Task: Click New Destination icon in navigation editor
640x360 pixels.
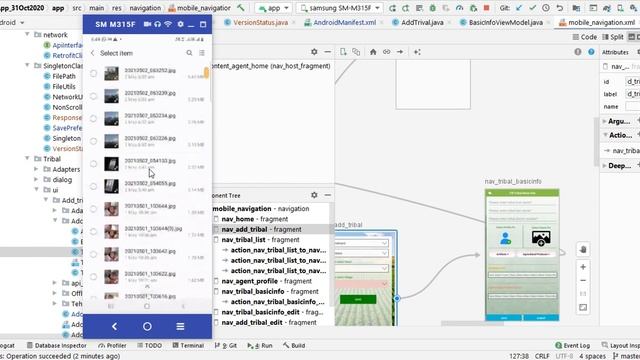Action: (x=343, y=52)
